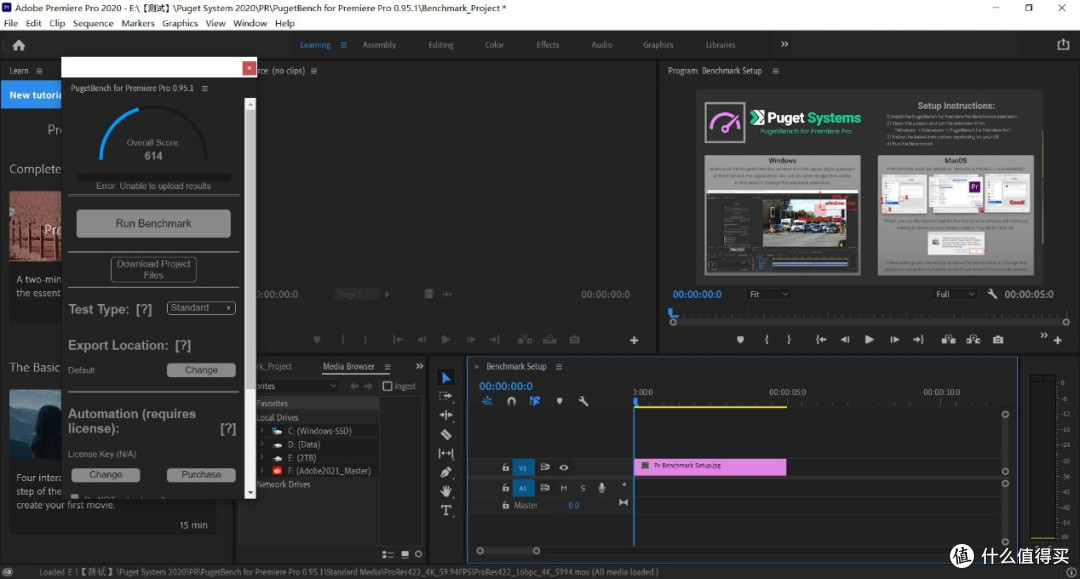Add marker in the timeline panel
The width and height of the screenshot is (1080, 579).
click(x=559, y=401)
